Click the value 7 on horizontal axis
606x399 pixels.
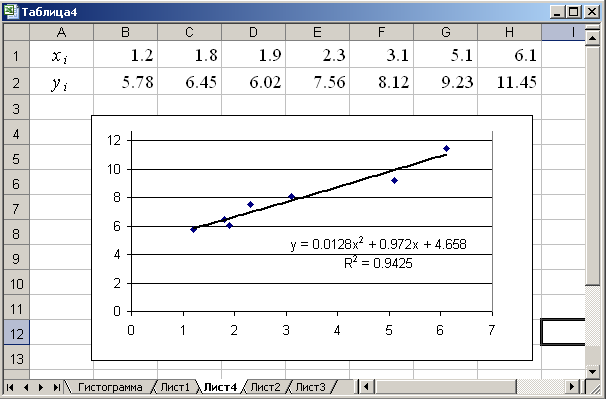492,330
